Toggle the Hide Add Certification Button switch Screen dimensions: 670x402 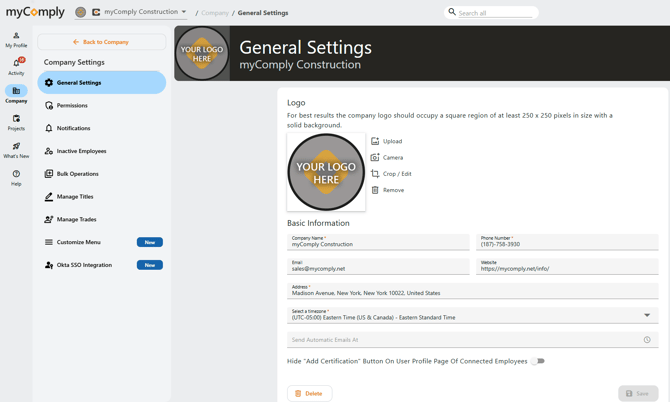(538, 361)
